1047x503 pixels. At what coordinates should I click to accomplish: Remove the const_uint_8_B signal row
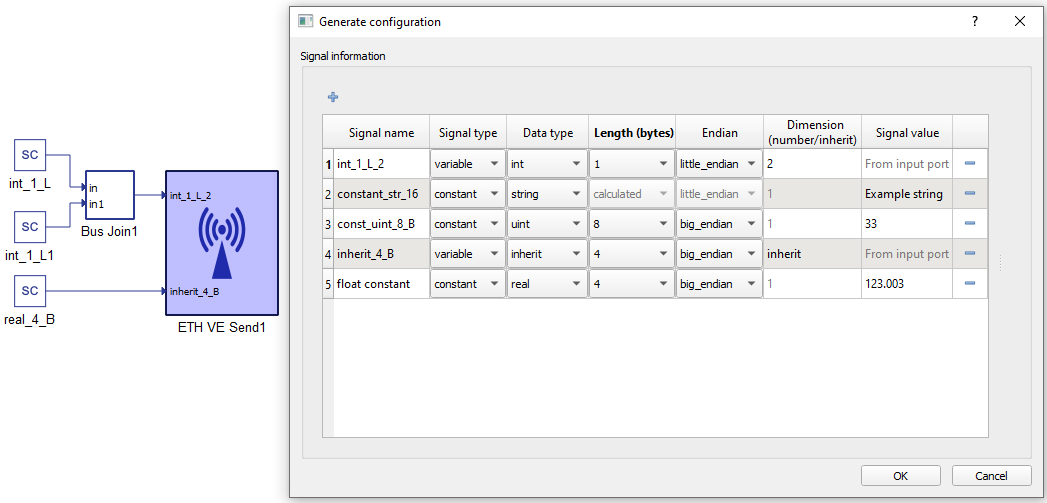[969, 223]
